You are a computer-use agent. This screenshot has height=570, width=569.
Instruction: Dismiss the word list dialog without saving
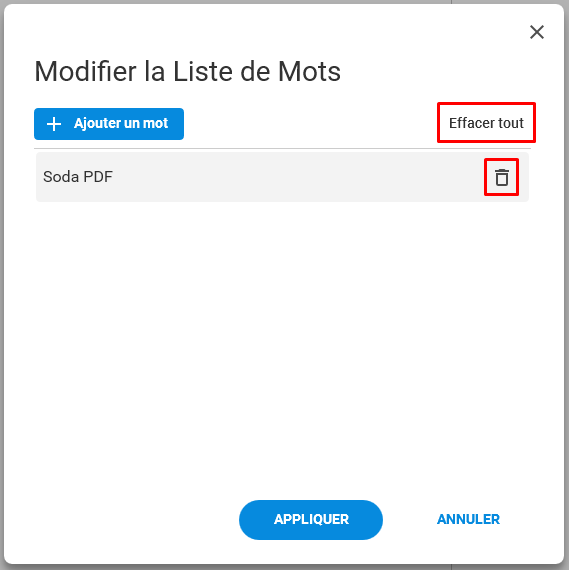(x=468, y=519)
